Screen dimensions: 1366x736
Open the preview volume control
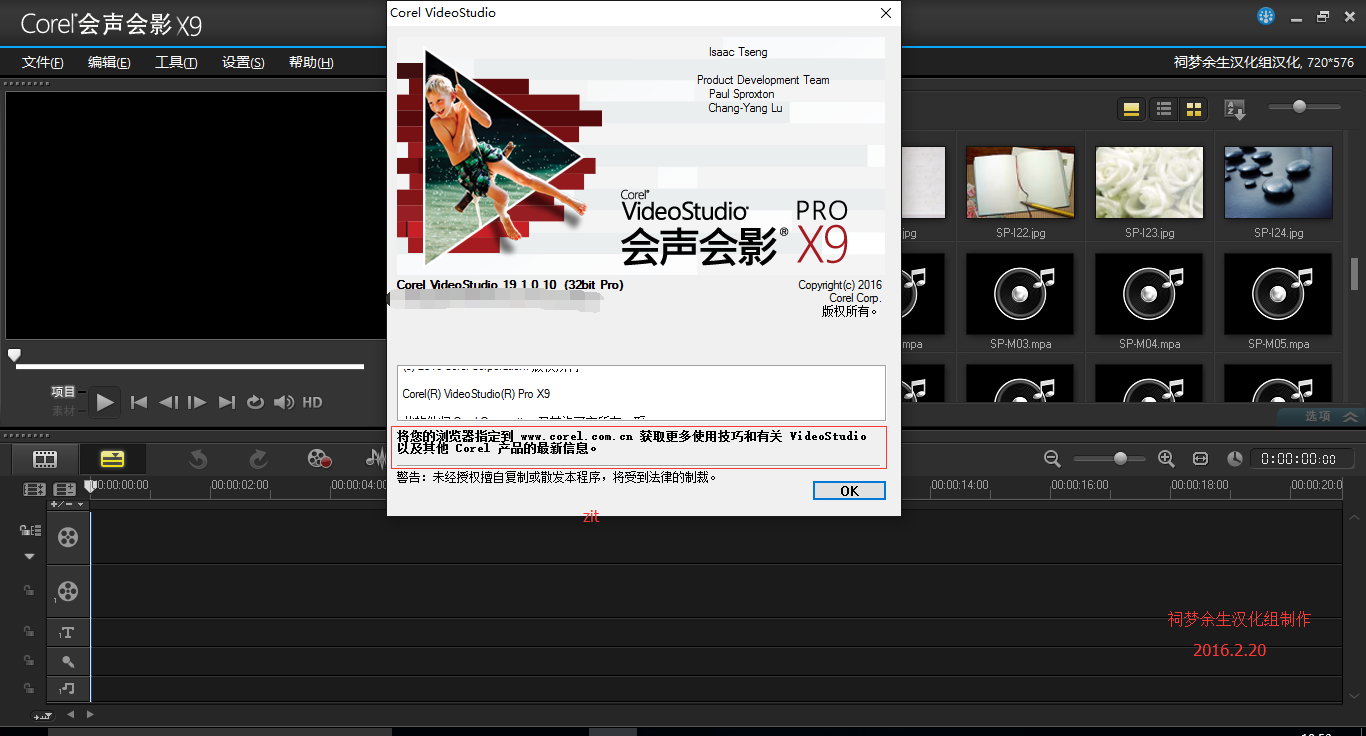pos(284,402)
